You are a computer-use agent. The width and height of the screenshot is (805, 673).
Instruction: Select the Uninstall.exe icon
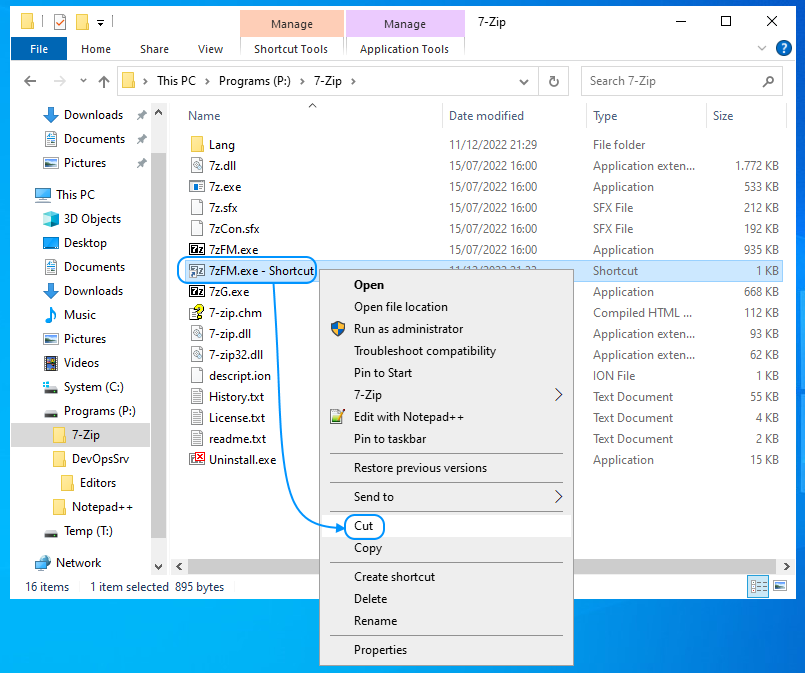pos(197,459)
